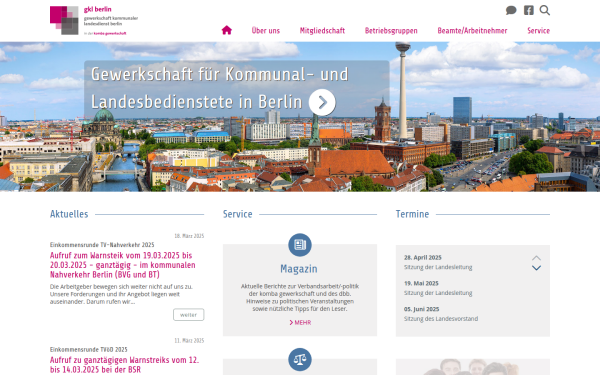Click the Termine section heading

(x=412, y=214)
